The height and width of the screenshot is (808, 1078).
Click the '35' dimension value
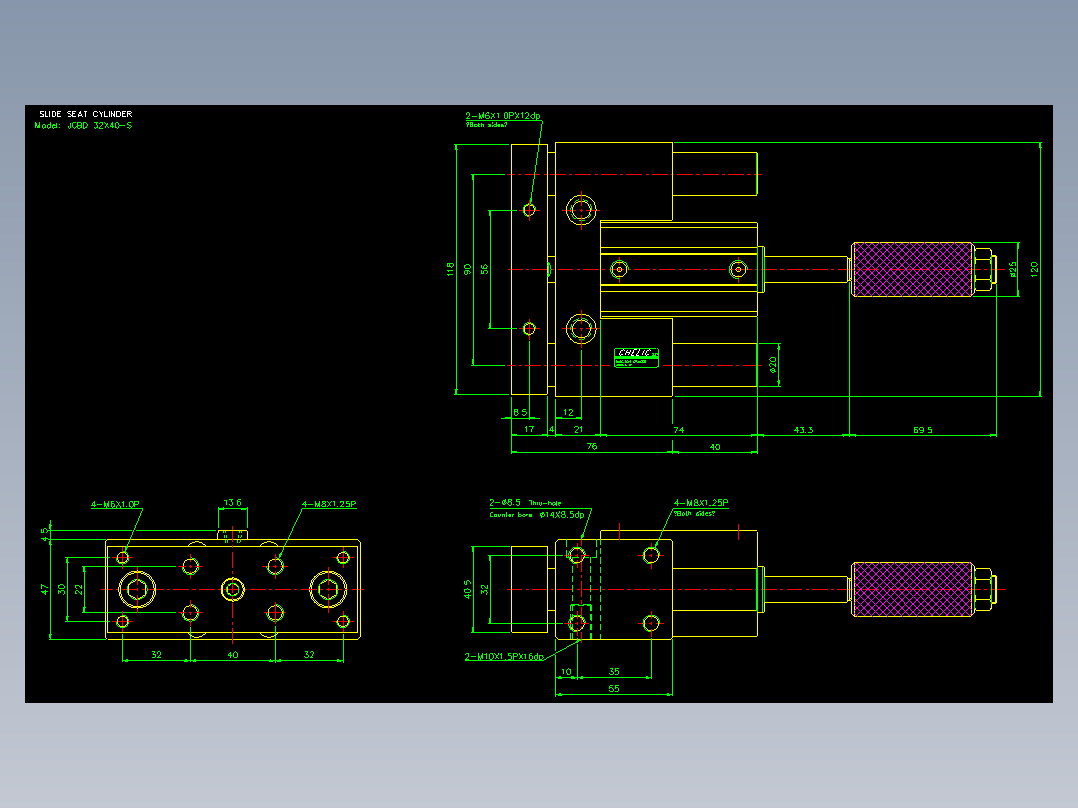click(x=615, y=671)
